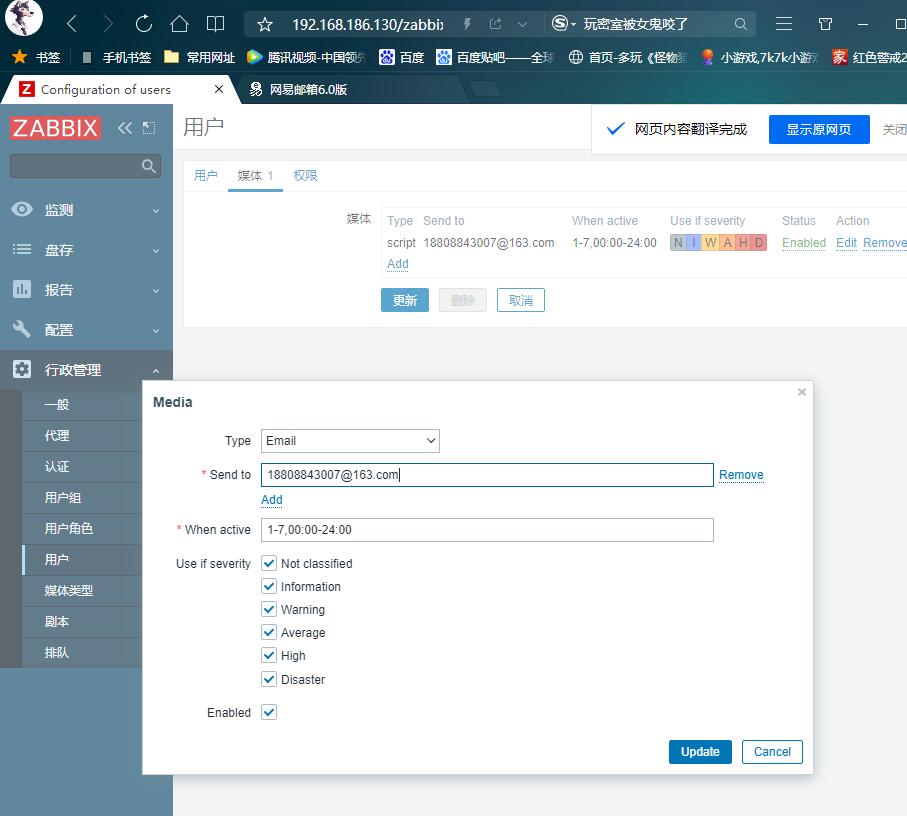
Task: Collapse the 行政管理 administration menu
Action: point(86,370)
